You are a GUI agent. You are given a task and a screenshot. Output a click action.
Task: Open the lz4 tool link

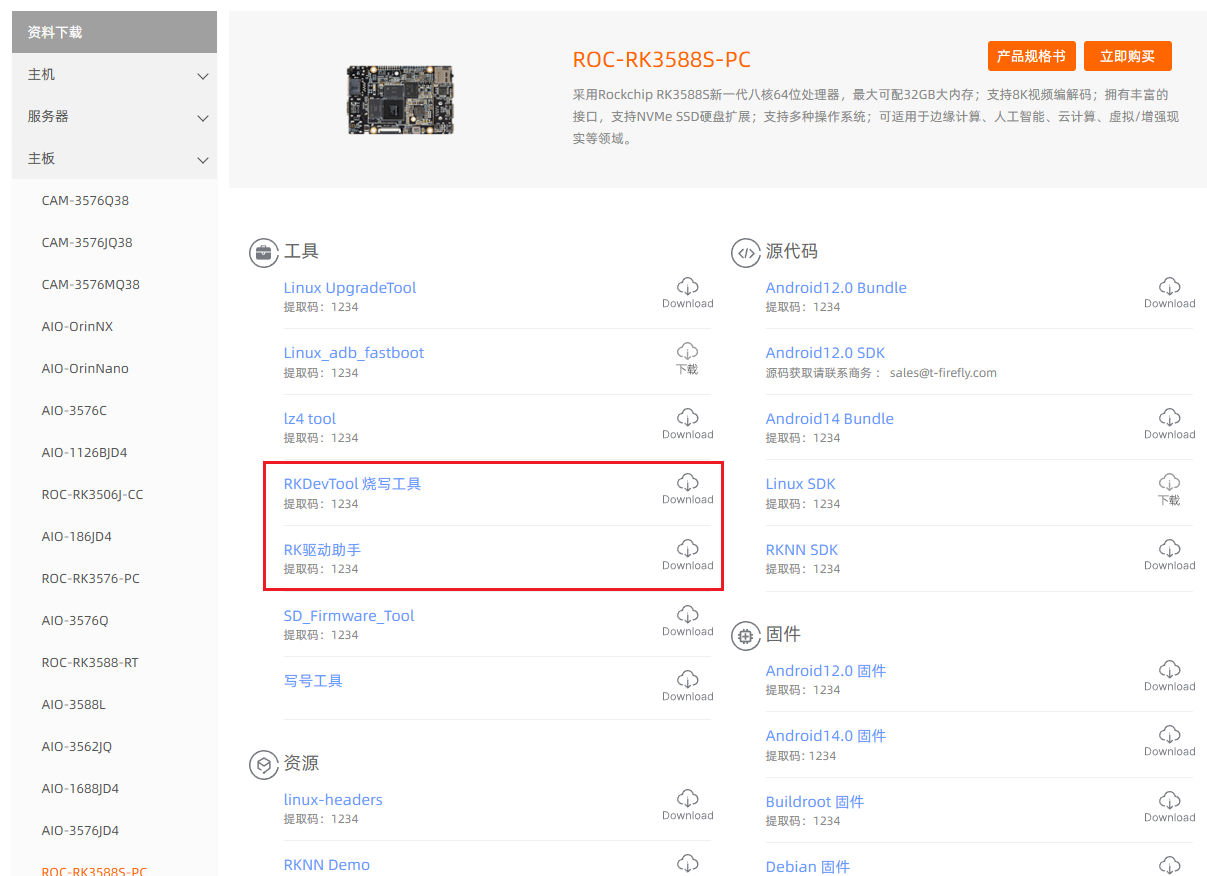click(310, 419)
